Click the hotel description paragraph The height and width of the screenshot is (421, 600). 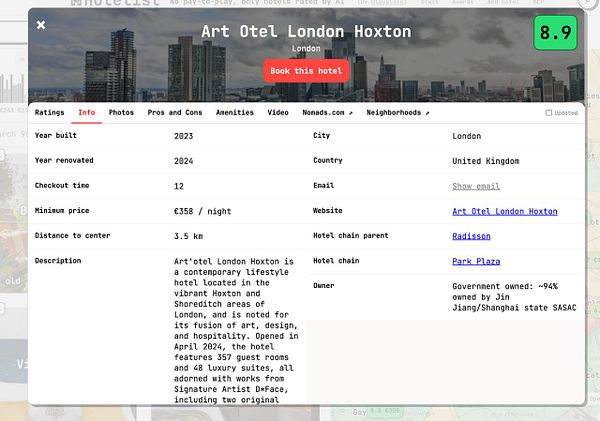tap(236, 331)
